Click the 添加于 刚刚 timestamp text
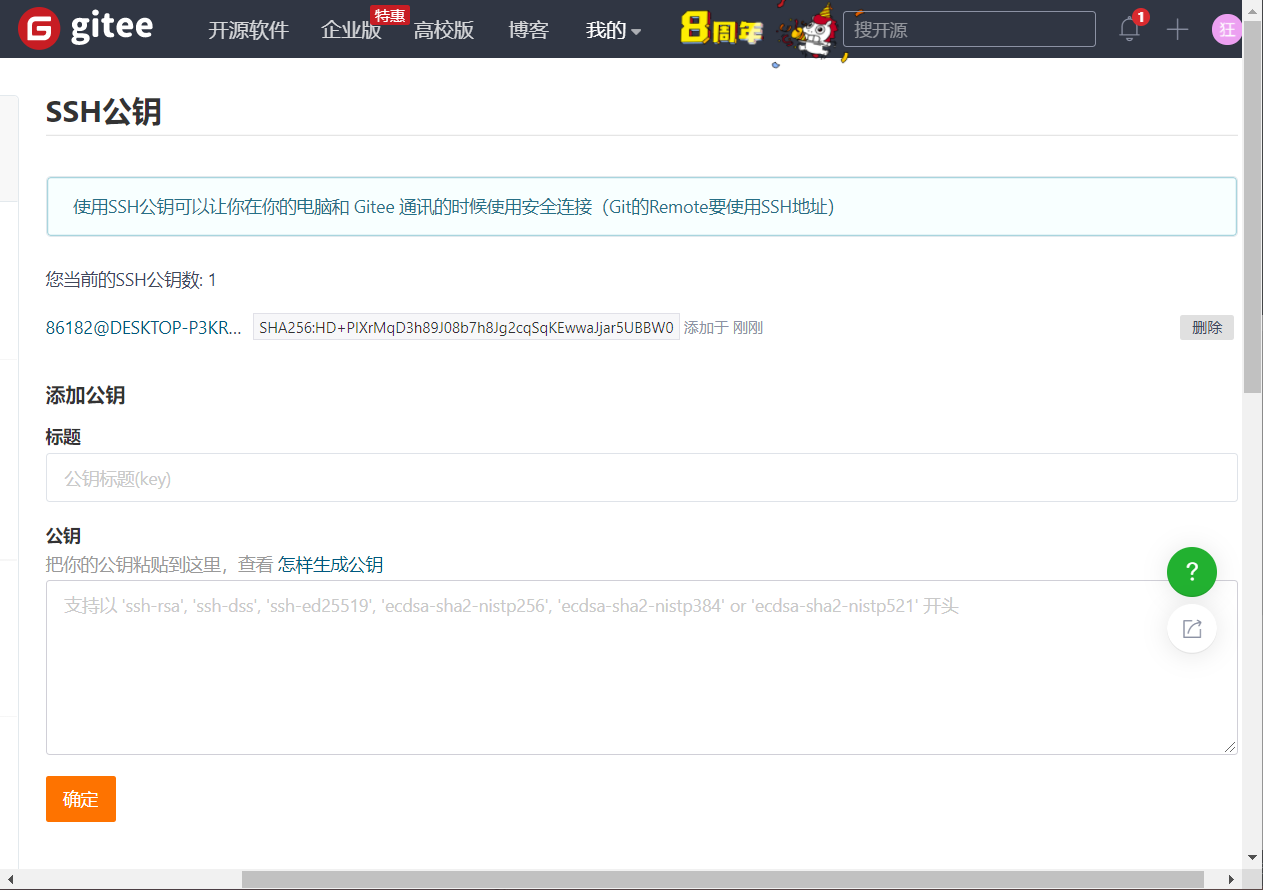The height and width of the screenshot is (890, 1263). tap(723, 328)
